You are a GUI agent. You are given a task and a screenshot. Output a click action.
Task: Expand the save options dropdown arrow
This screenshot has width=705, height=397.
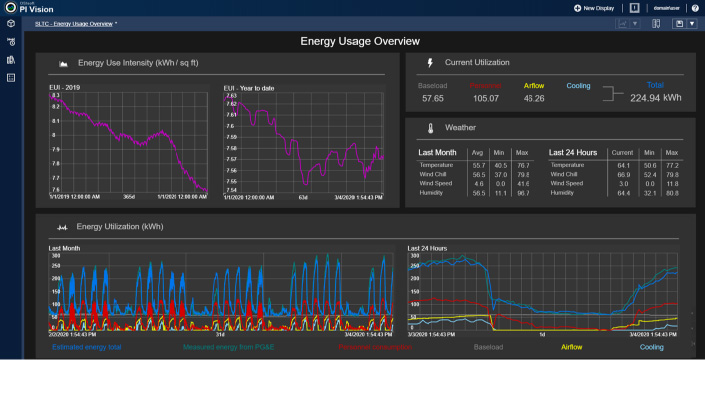click(x=692, y=24)
